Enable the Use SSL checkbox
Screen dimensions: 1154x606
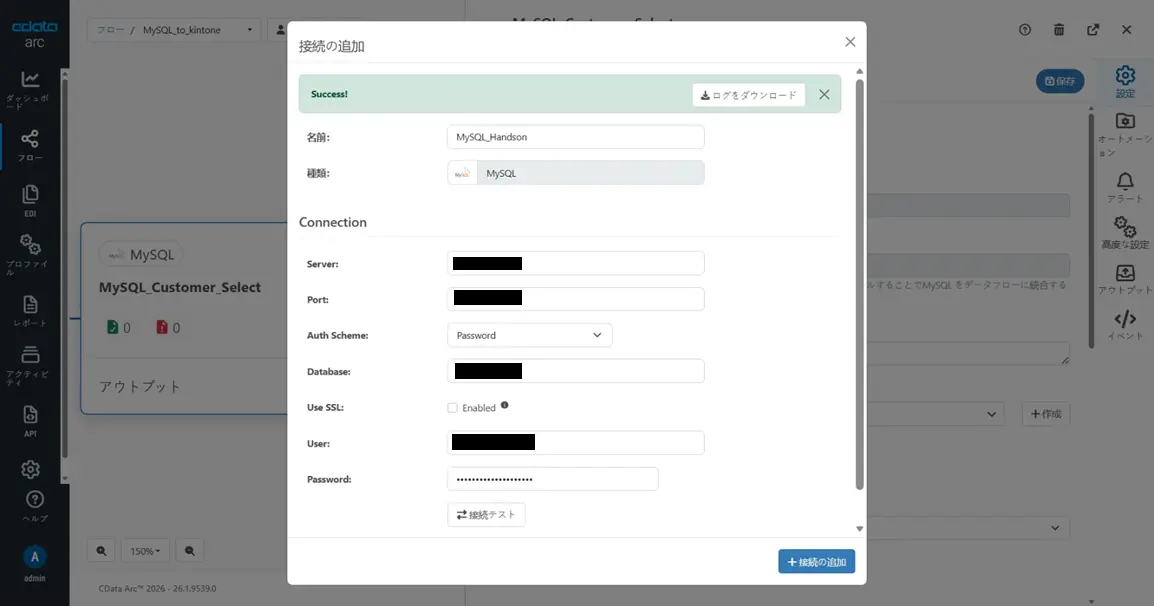[452, 408]
